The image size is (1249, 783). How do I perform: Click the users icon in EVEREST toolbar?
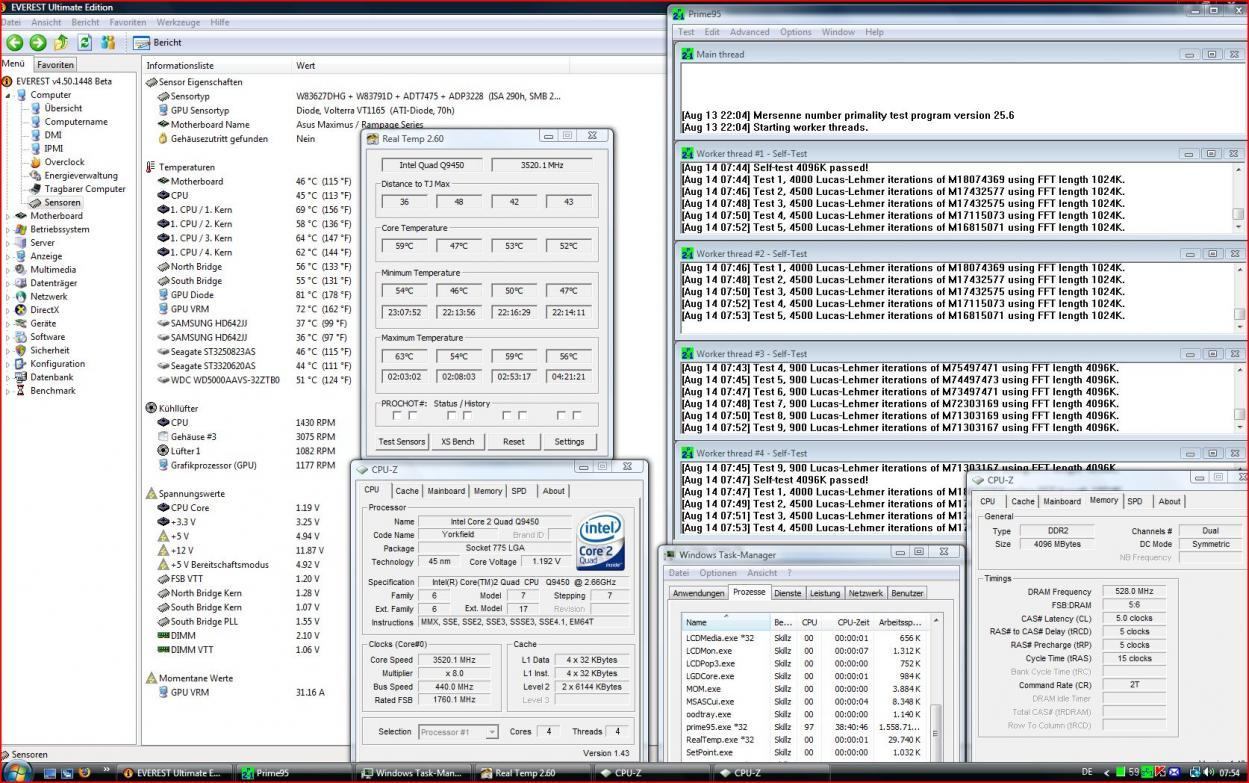tap(108, 43)
